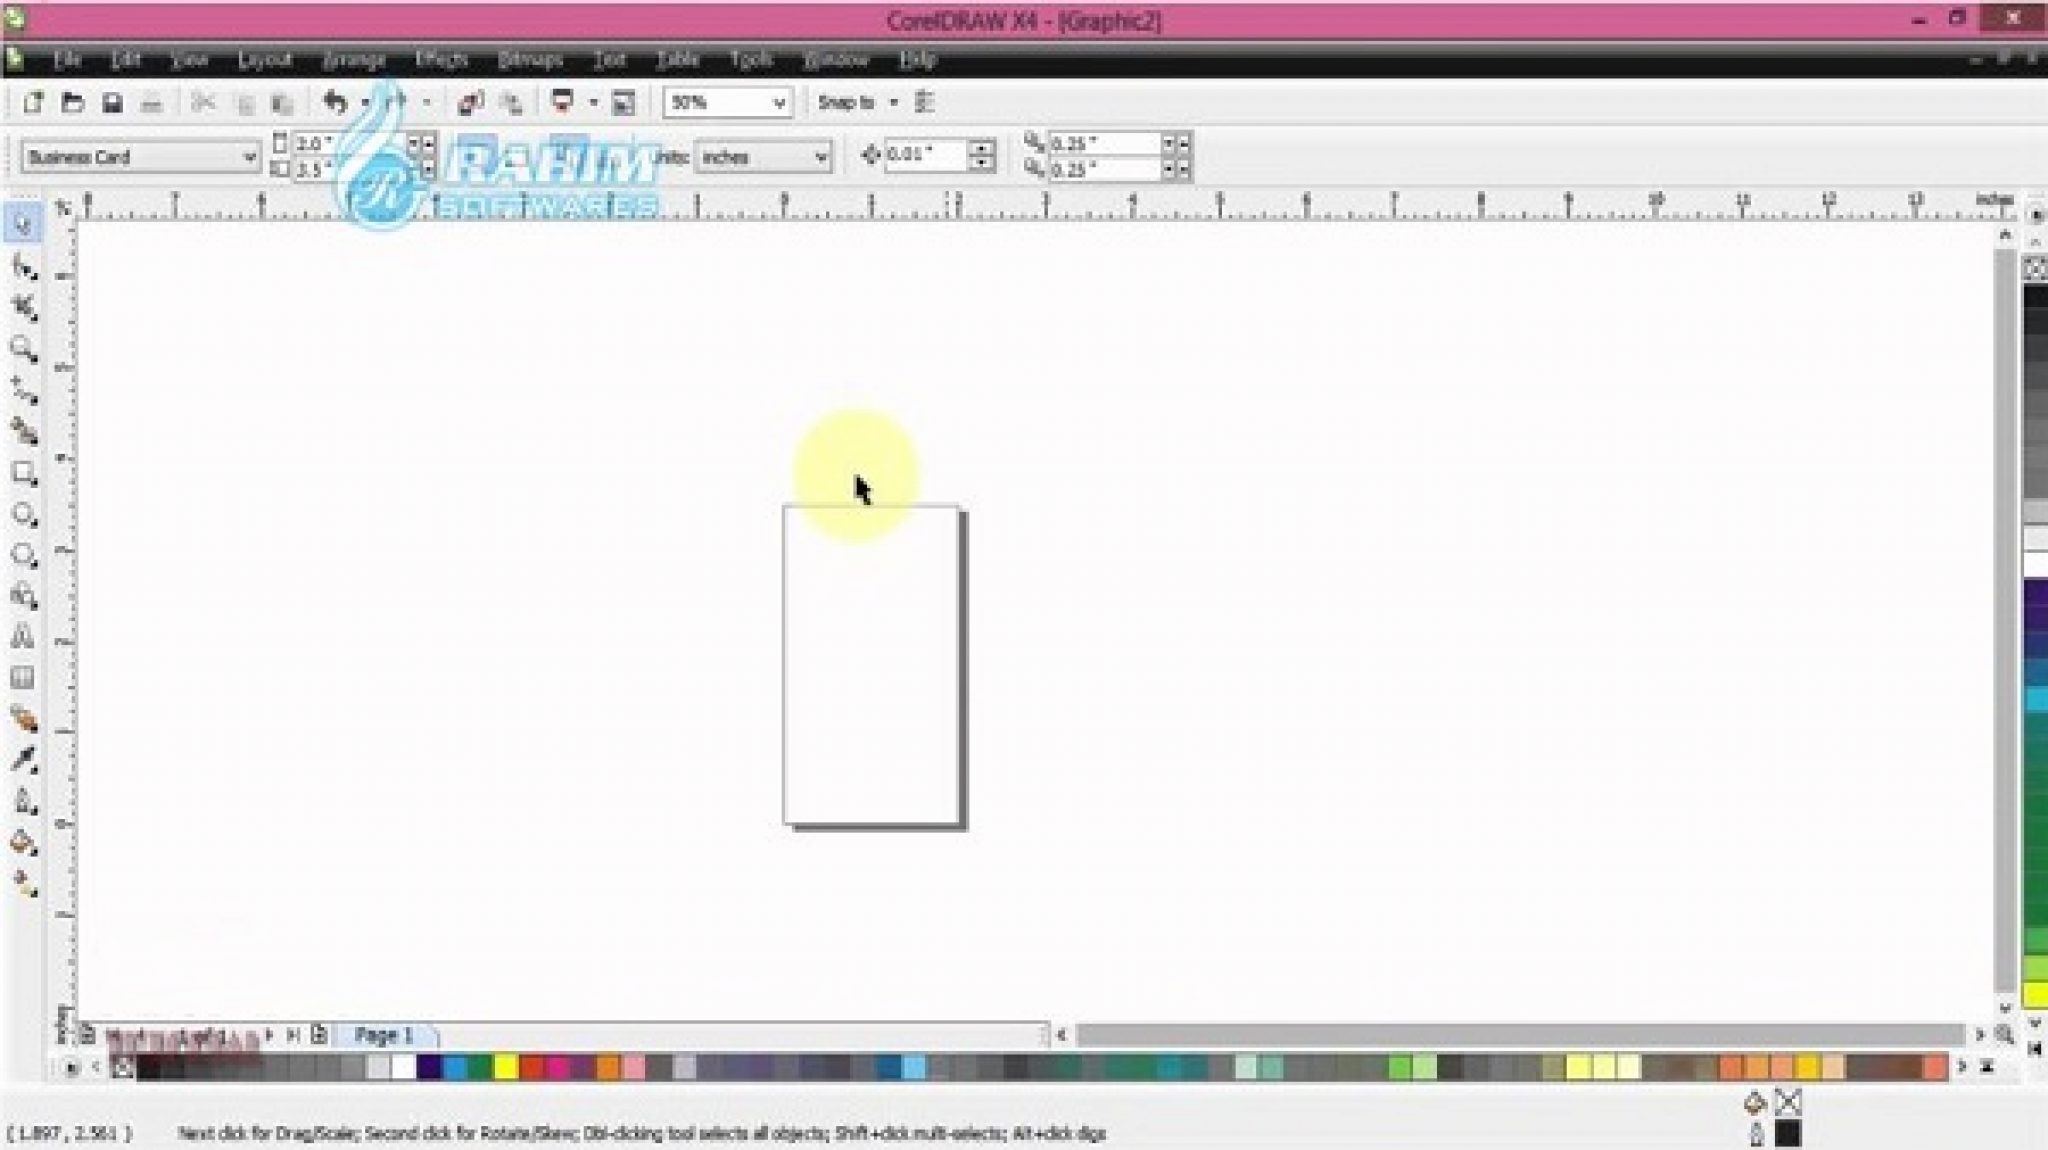Click the Snap to button

point(846,103)
